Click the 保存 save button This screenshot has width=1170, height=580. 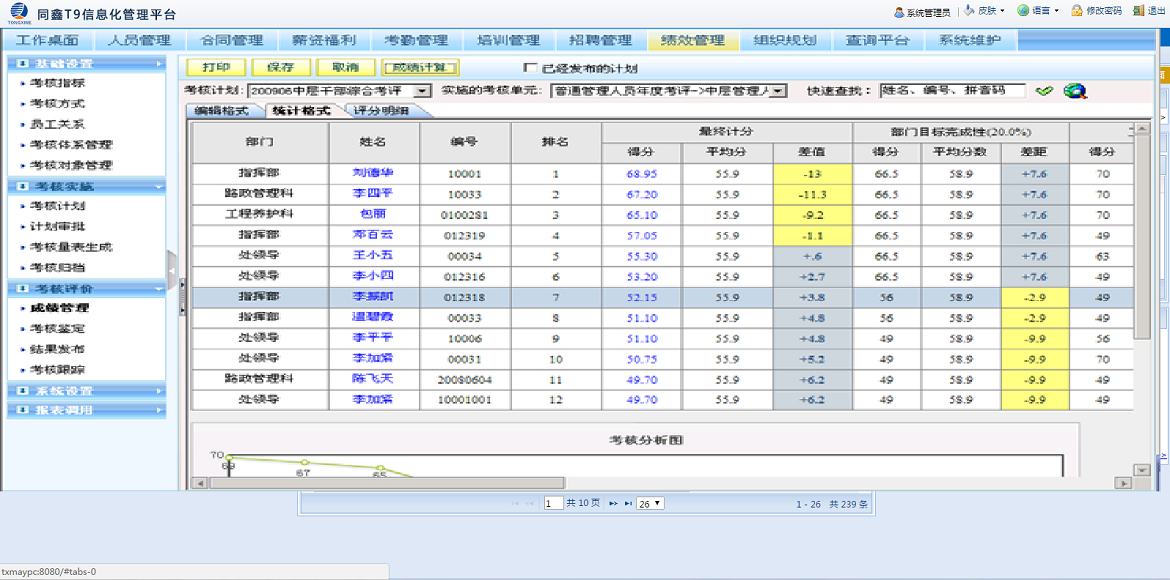tap(281, 68)
